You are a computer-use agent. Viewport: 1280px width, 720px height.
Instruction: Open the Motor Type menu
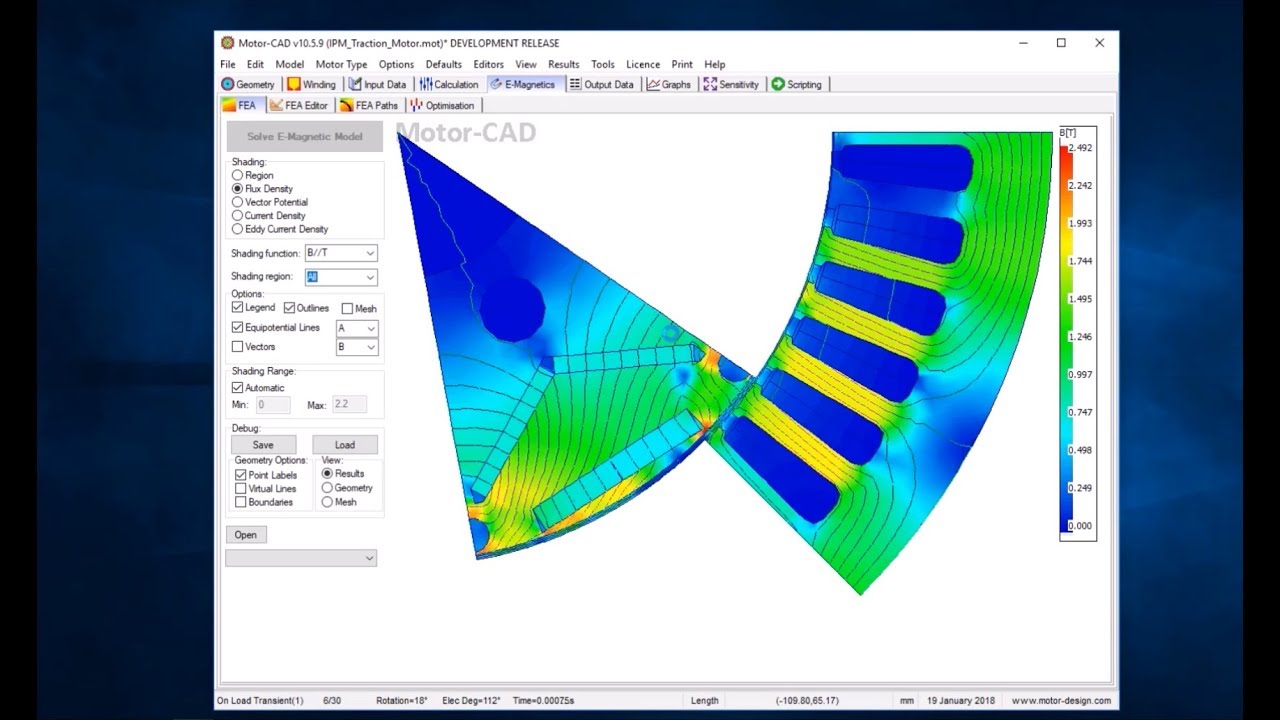(341, 64)
